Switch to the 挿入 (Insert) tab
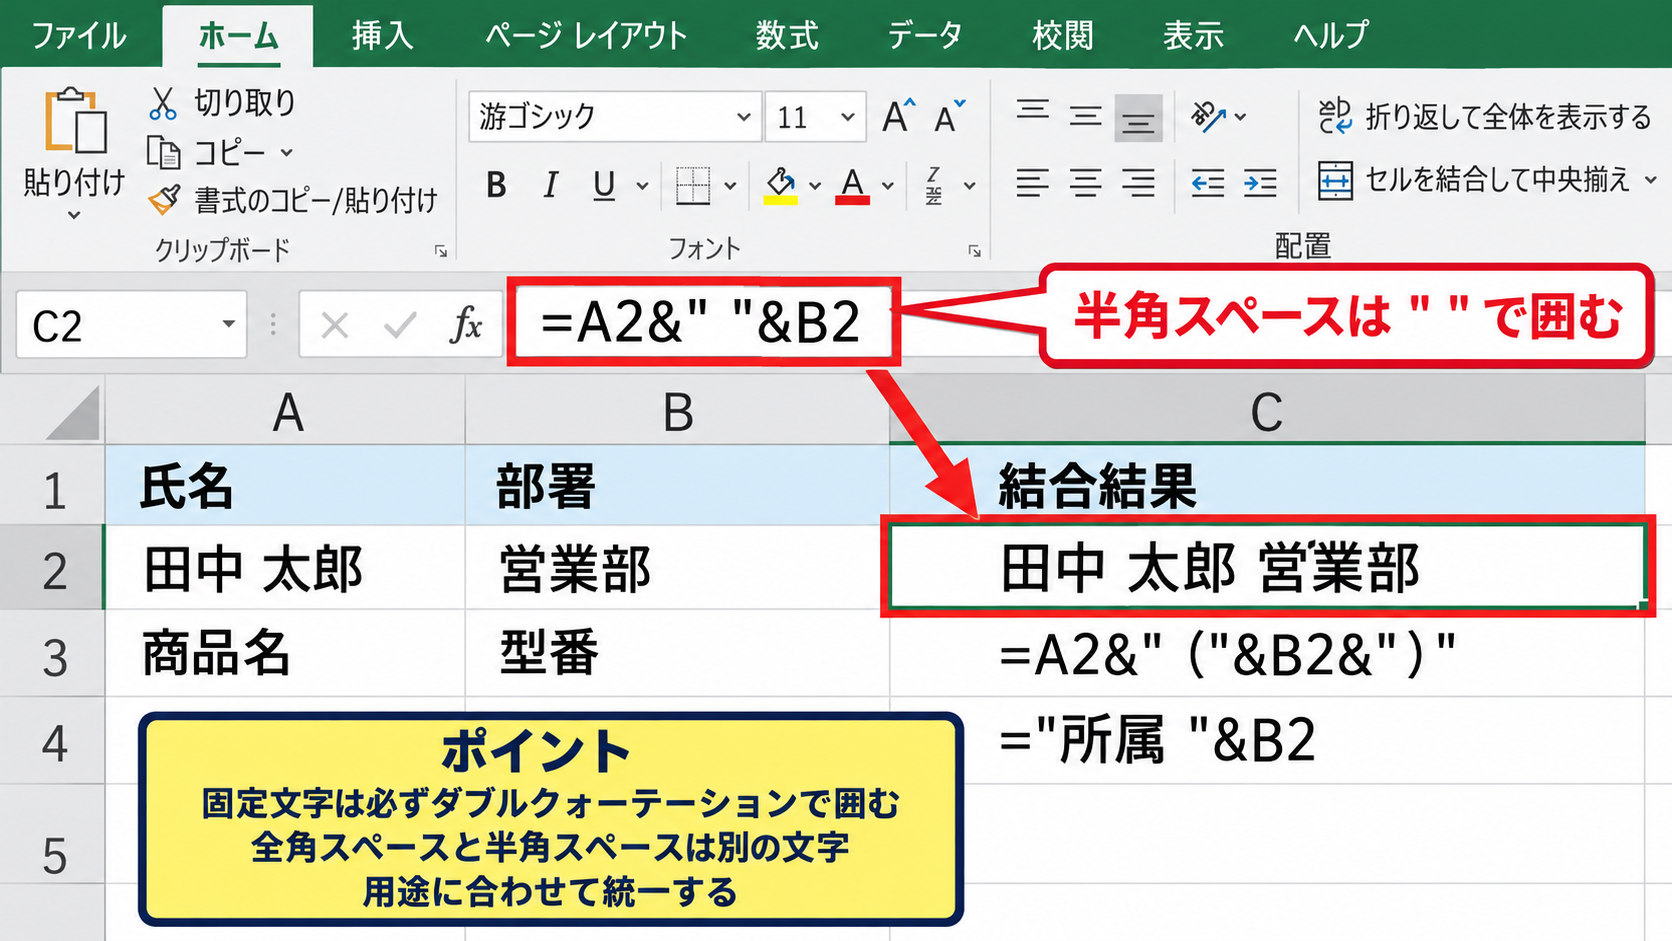Viewport: 1672px width, 941px height. (x=382, y=36)
